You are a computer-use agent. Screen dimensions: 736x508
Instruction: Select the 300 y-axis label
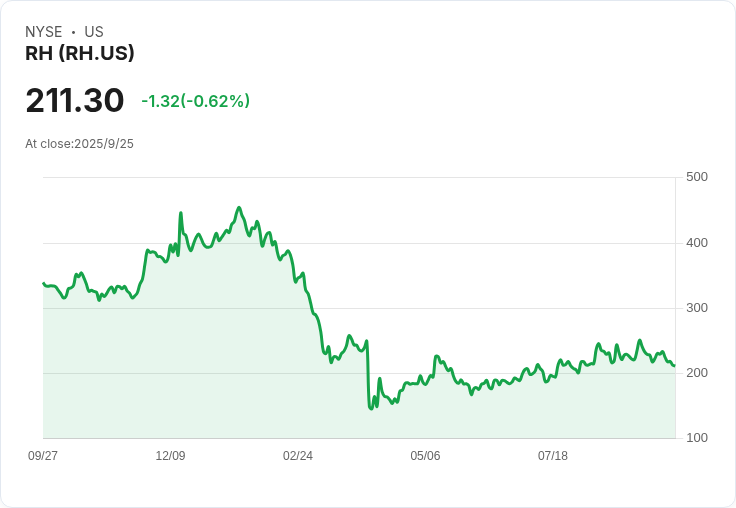[x=696, y=308]
